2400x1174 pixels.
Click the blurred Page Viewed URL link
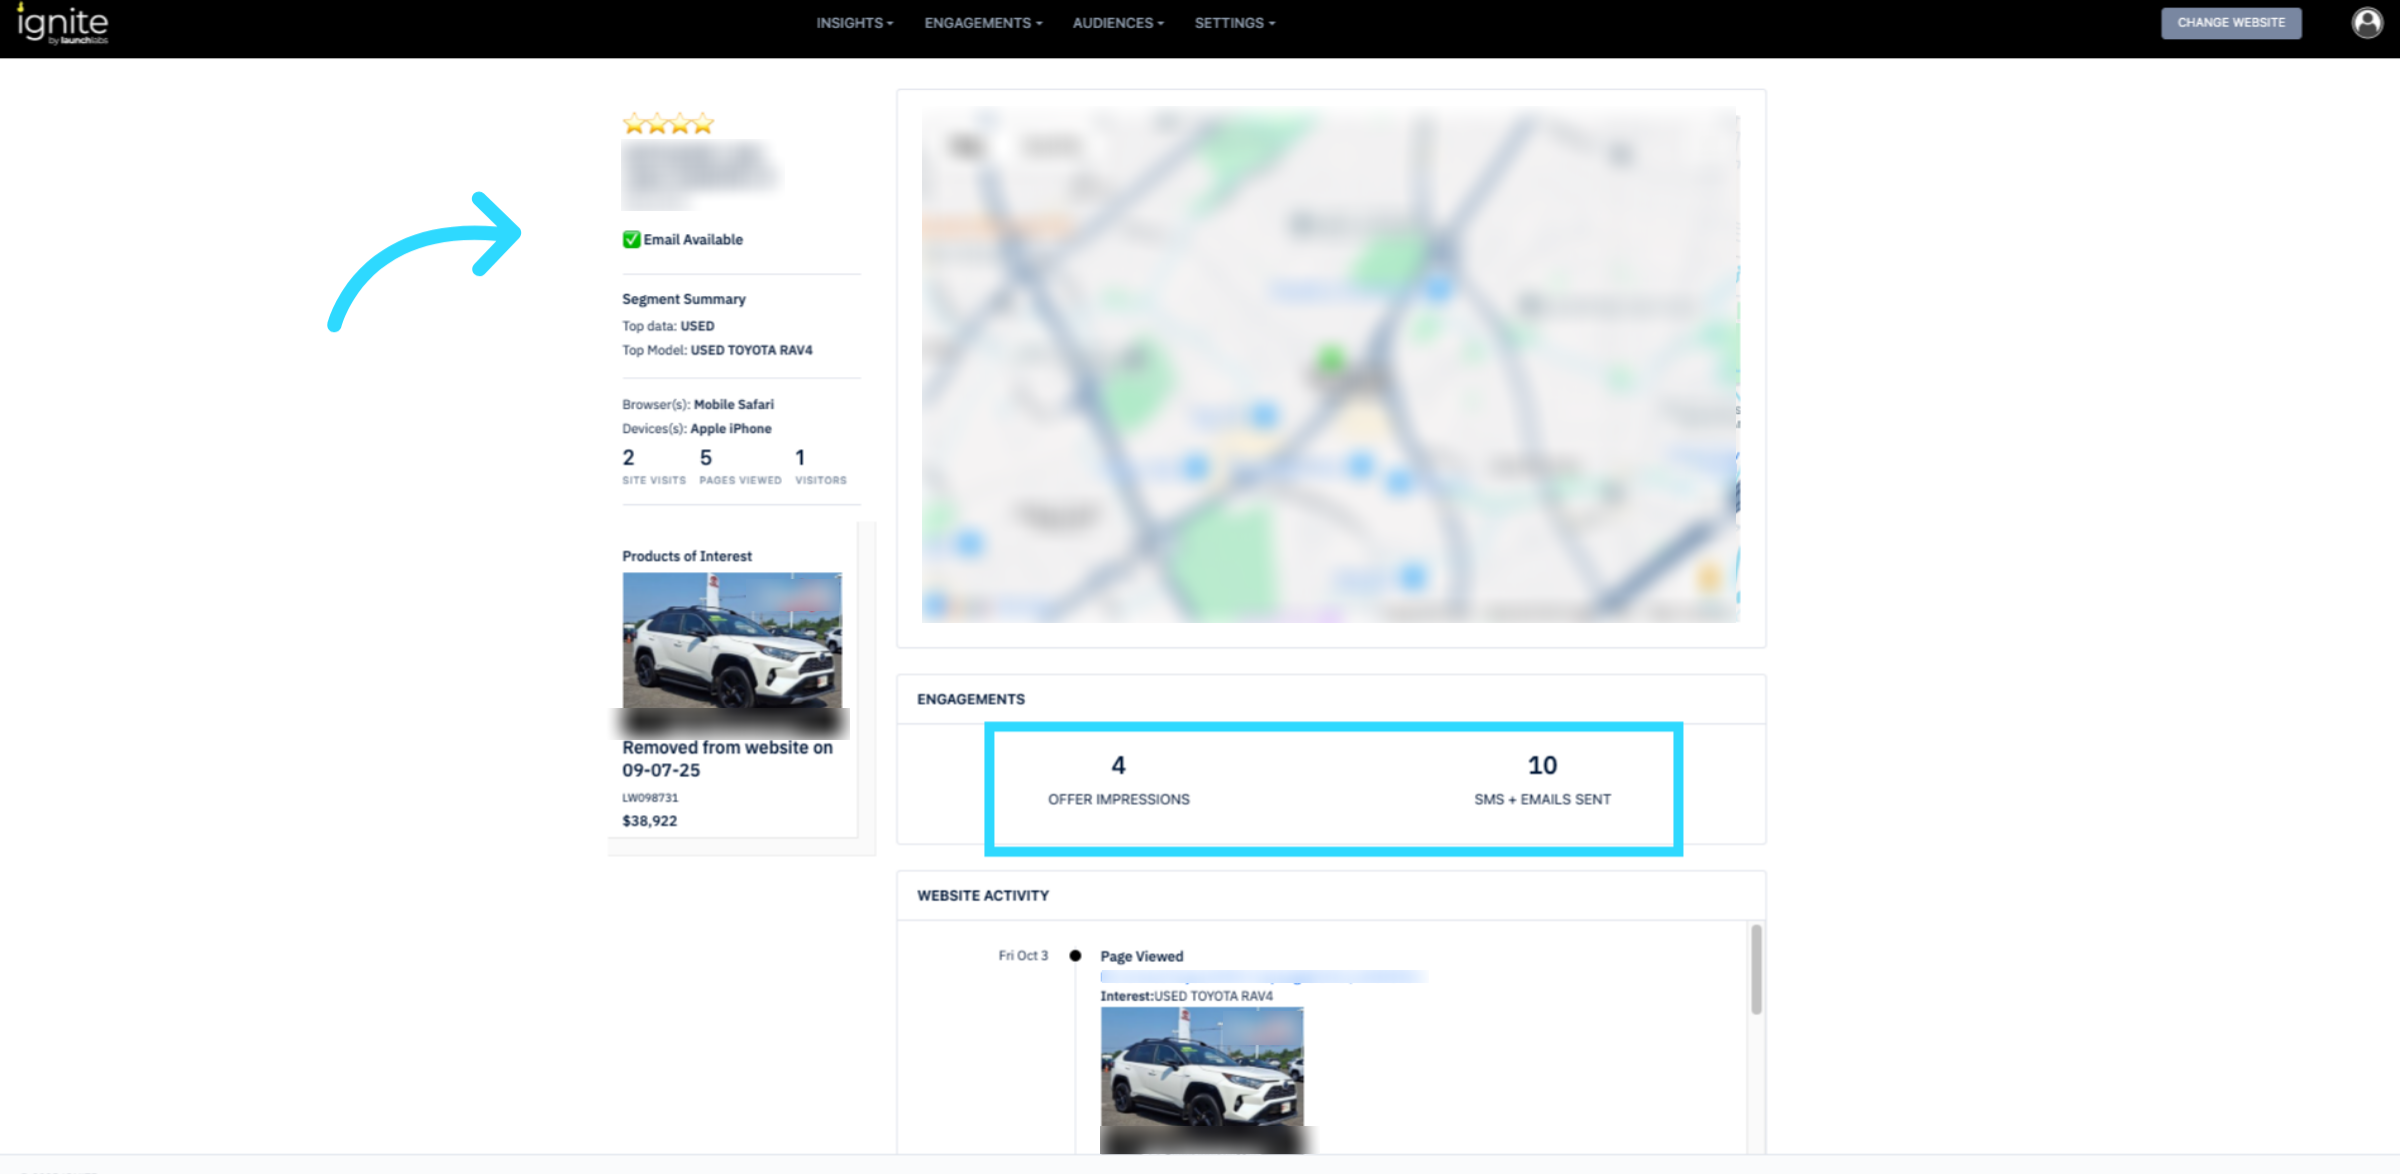pyautogui.click(x=1262, y=976)
